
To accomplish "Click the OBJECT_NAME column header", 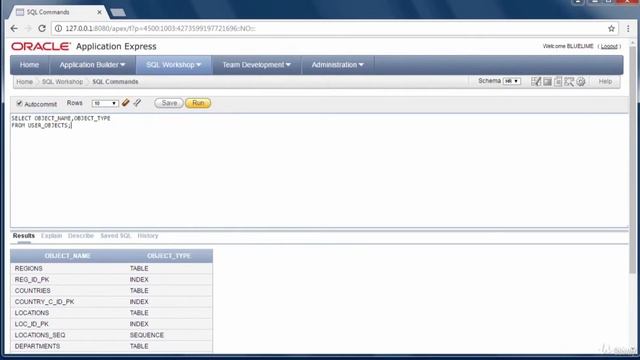I will pyautogui.click(x=68, y=256).
